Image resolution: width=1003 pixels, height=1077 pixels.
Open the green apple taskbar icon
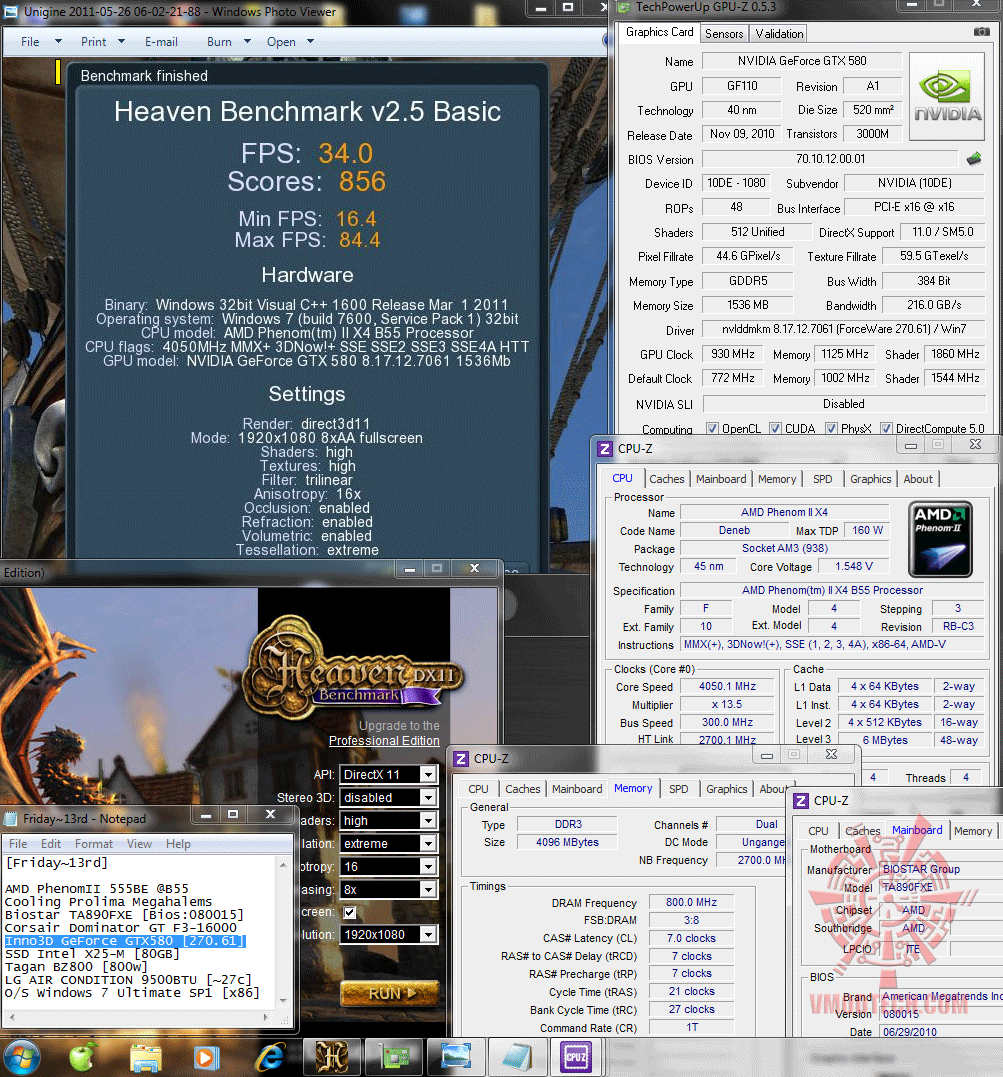click(x=83, y=1056)
